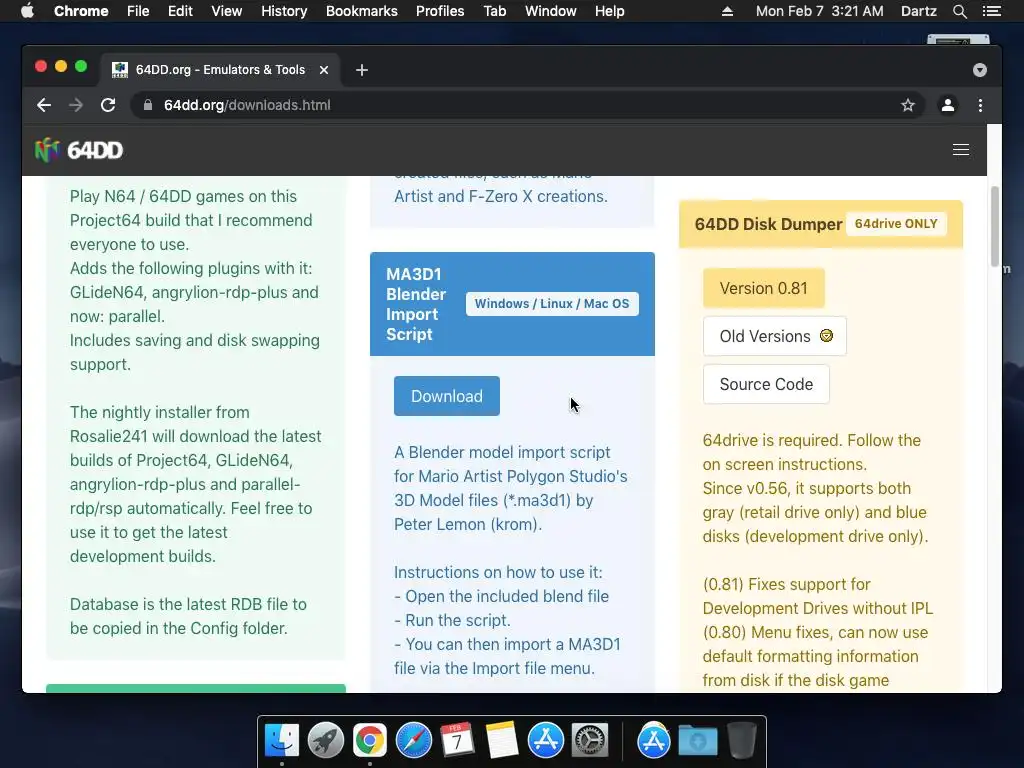Select the 64DD.org Emulators & Tools tab
Screen dimensions: 1024x768
click(x=220, y=70)
